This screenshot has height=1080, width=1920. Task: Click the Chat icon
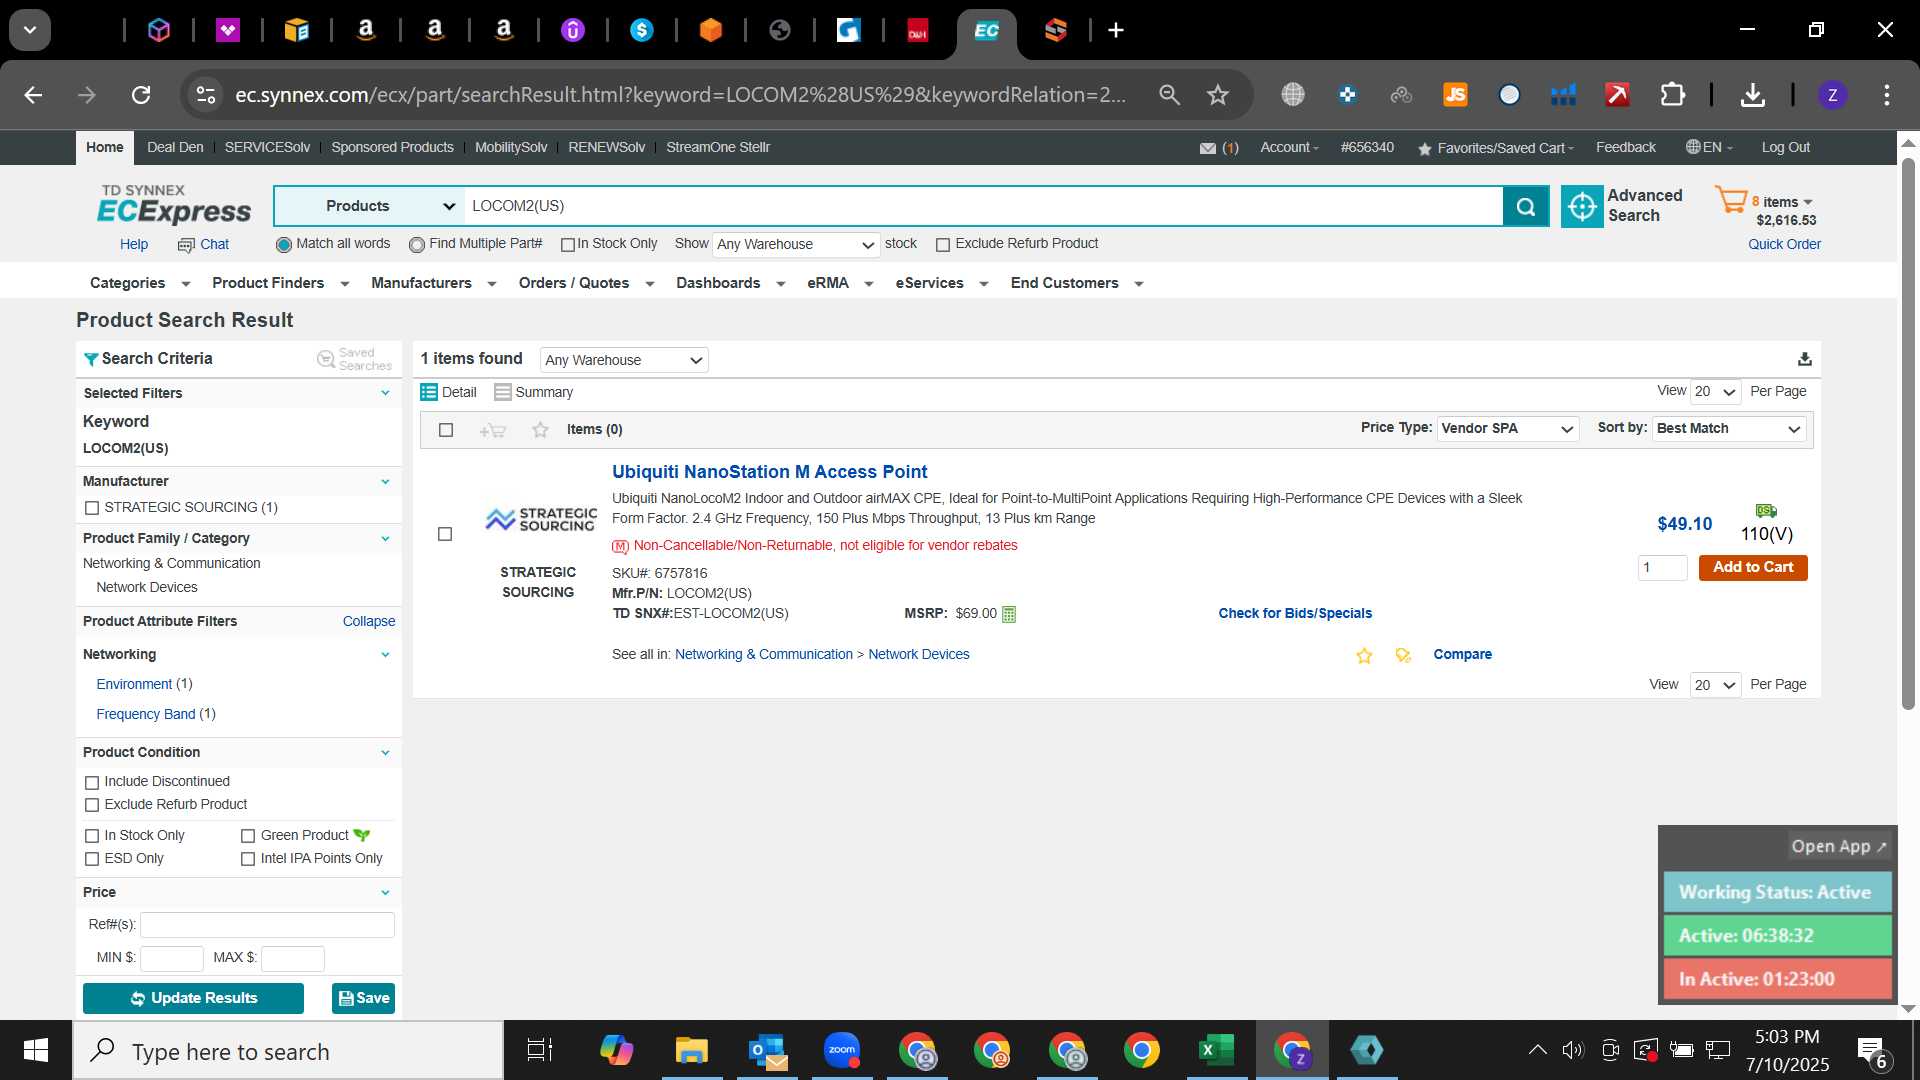[x=186, y=245]
